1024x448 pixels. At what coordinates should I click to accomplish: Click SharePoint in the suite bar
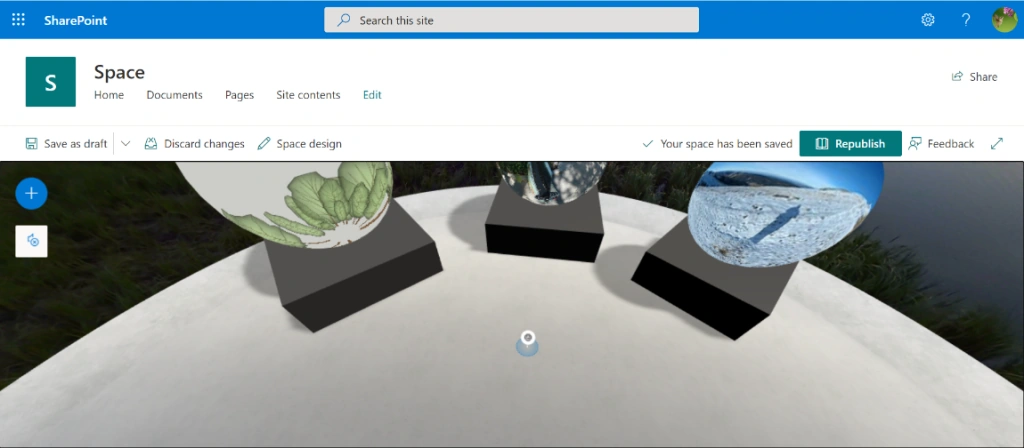(76, 20)
